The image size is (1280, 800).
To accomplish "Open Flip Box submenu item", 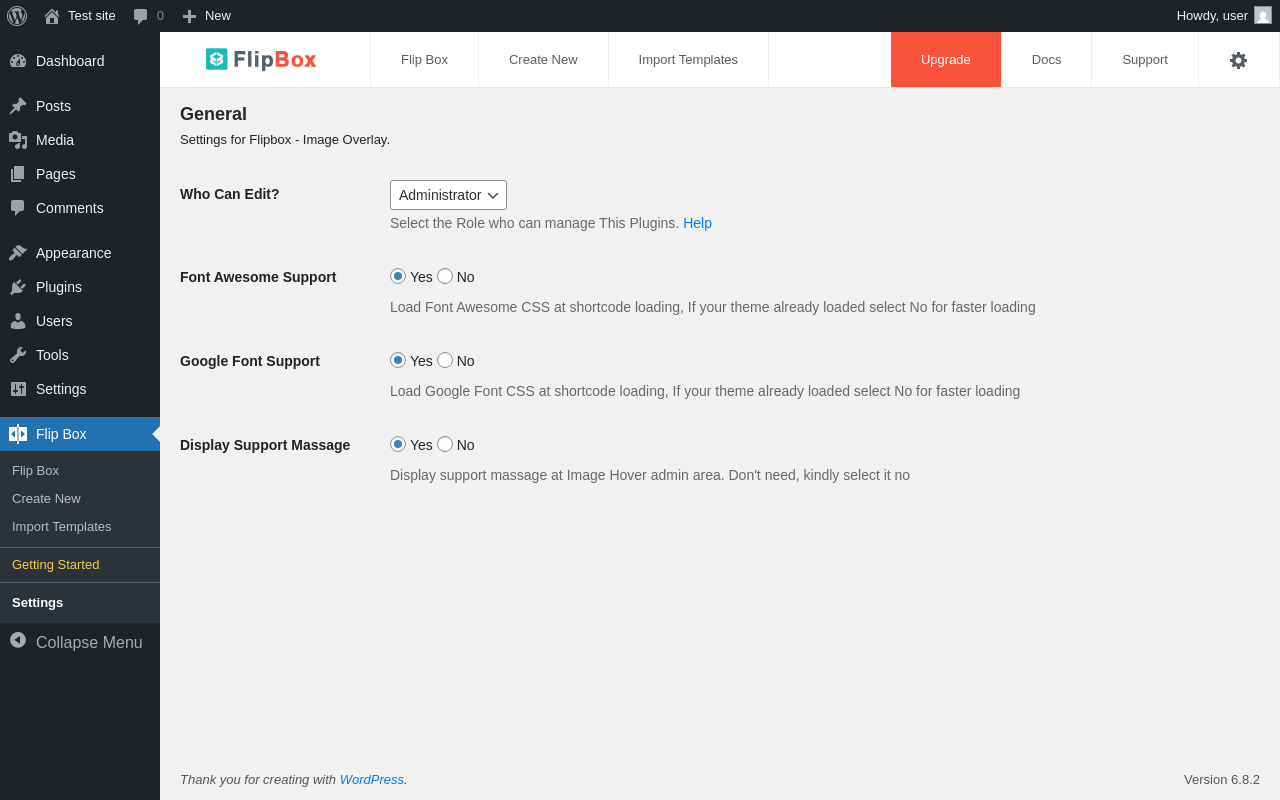I will [80, 470].
